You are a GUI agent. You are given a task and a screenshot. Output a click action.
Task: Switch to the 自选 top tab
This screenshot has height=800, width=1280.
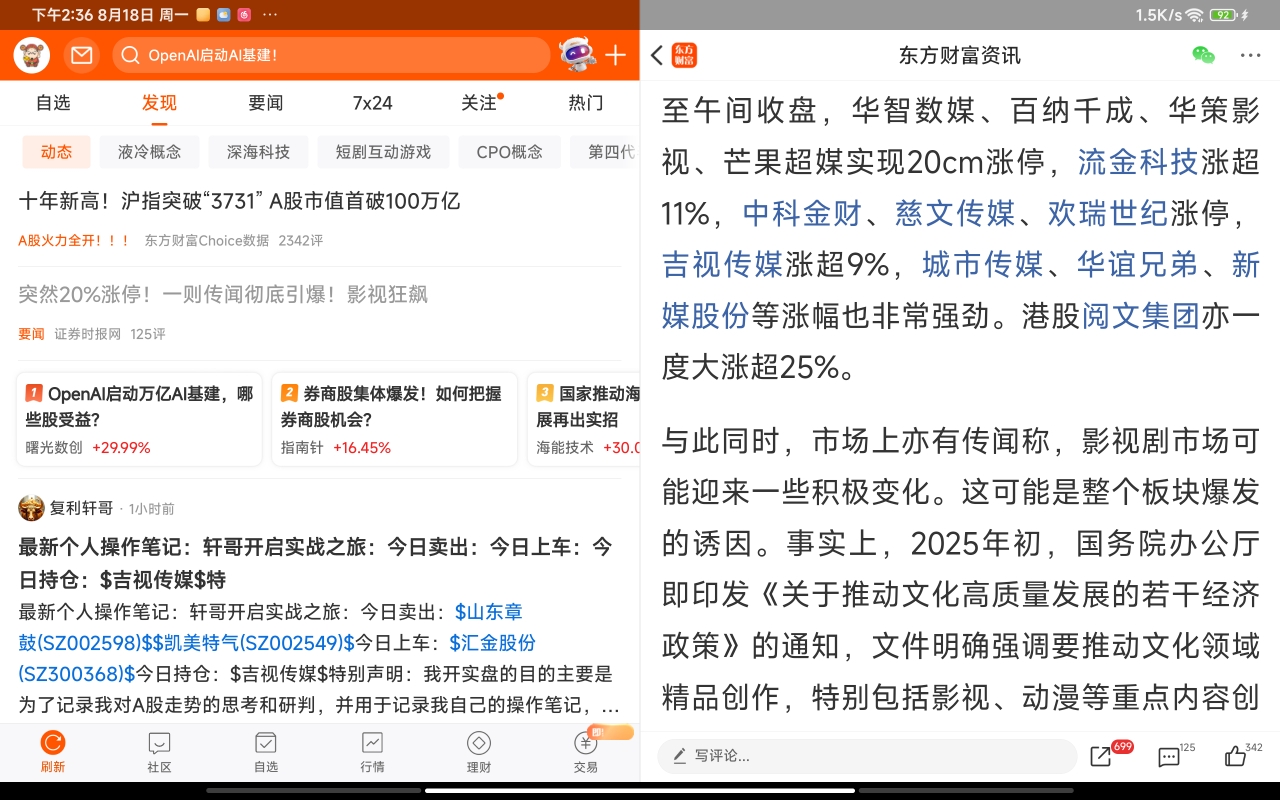(53, 103)
